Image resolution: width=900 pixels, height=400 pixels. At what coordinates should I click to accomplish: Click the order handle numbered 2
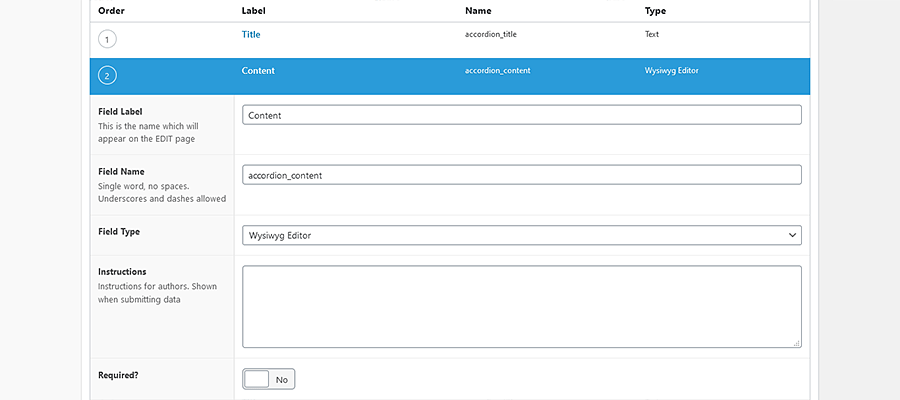[x=107, y=76]
